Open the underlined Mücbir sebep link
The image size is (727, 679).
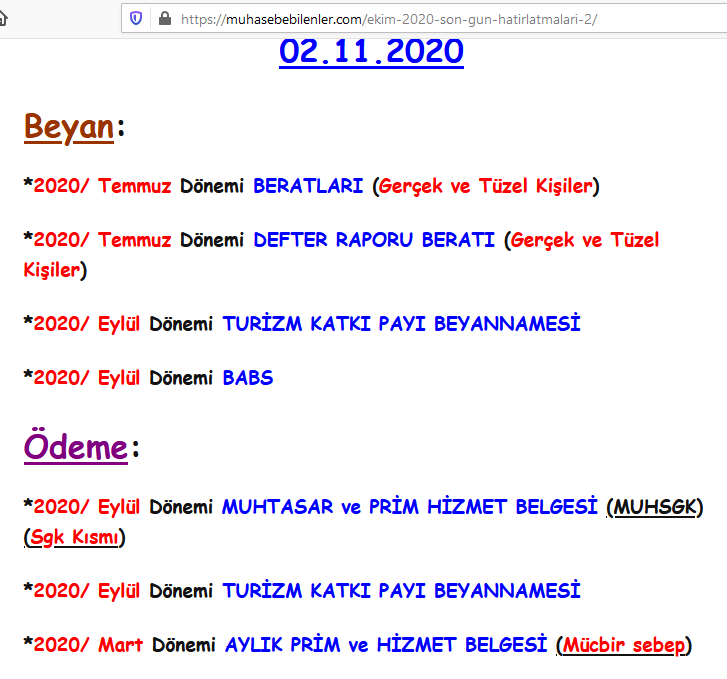[624, 645]
